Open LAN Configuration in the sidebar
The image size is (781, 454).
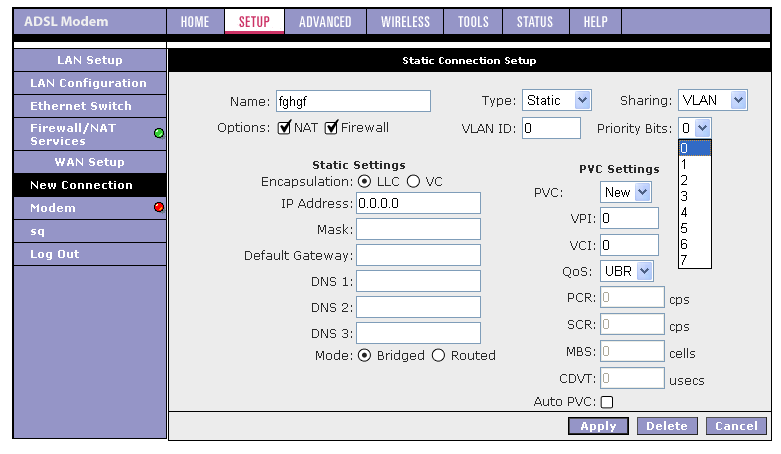pos(90,83)
